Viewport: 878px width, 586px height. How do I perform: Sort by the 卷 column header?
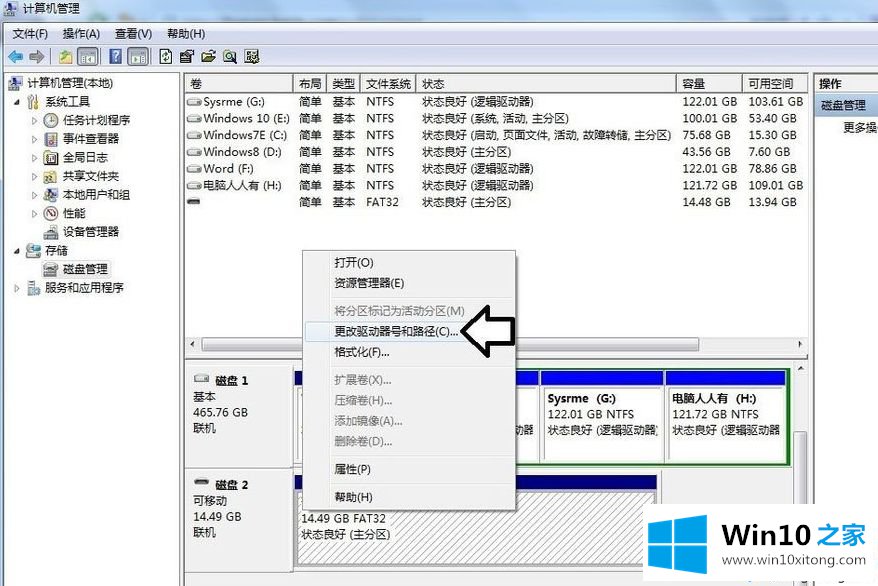239,84
